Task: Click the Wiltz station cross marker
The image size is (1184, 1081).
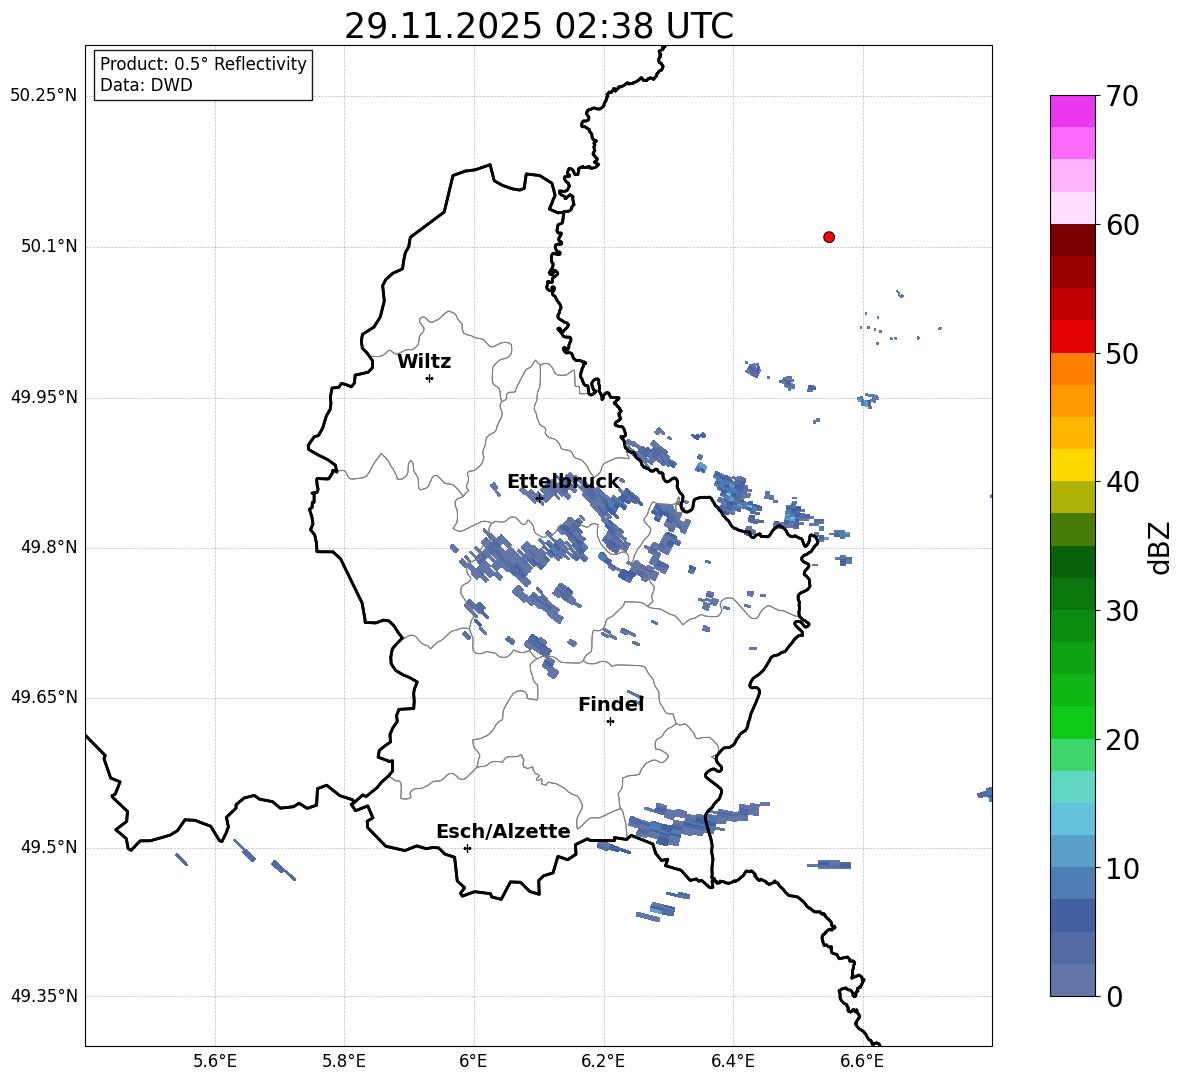Action: pos(429,378)
